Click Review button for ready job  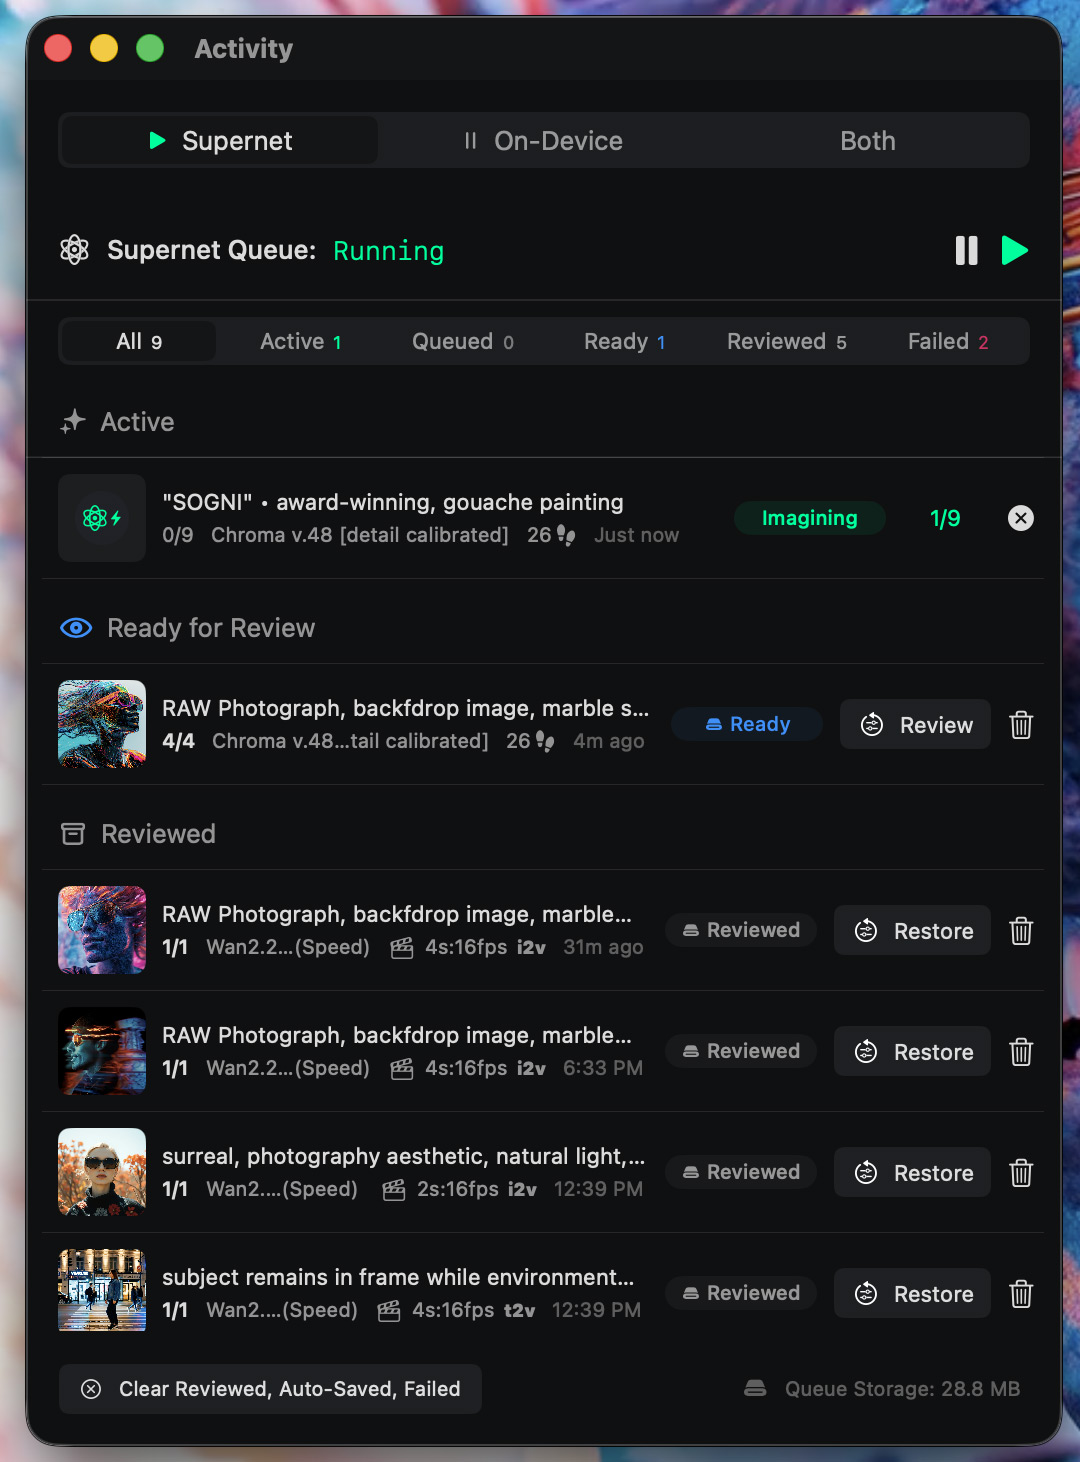[x=915, y=725]
